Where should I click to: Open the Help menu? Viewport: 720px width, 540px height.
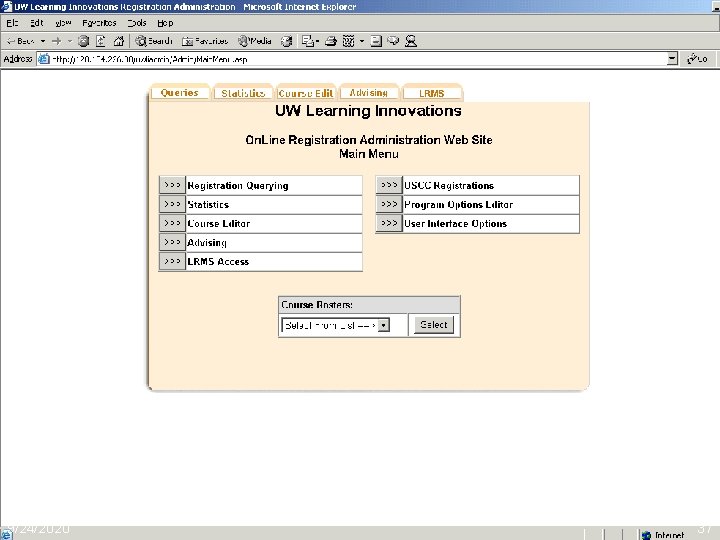pos(165,23)
